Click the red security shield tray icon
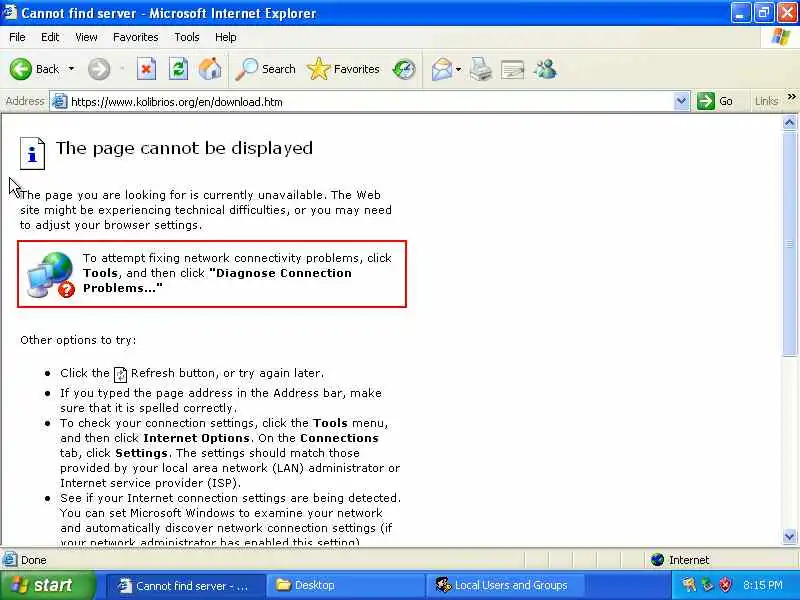Screen dimensions: 800x600 pyautogui.click(x=725, y=585)
